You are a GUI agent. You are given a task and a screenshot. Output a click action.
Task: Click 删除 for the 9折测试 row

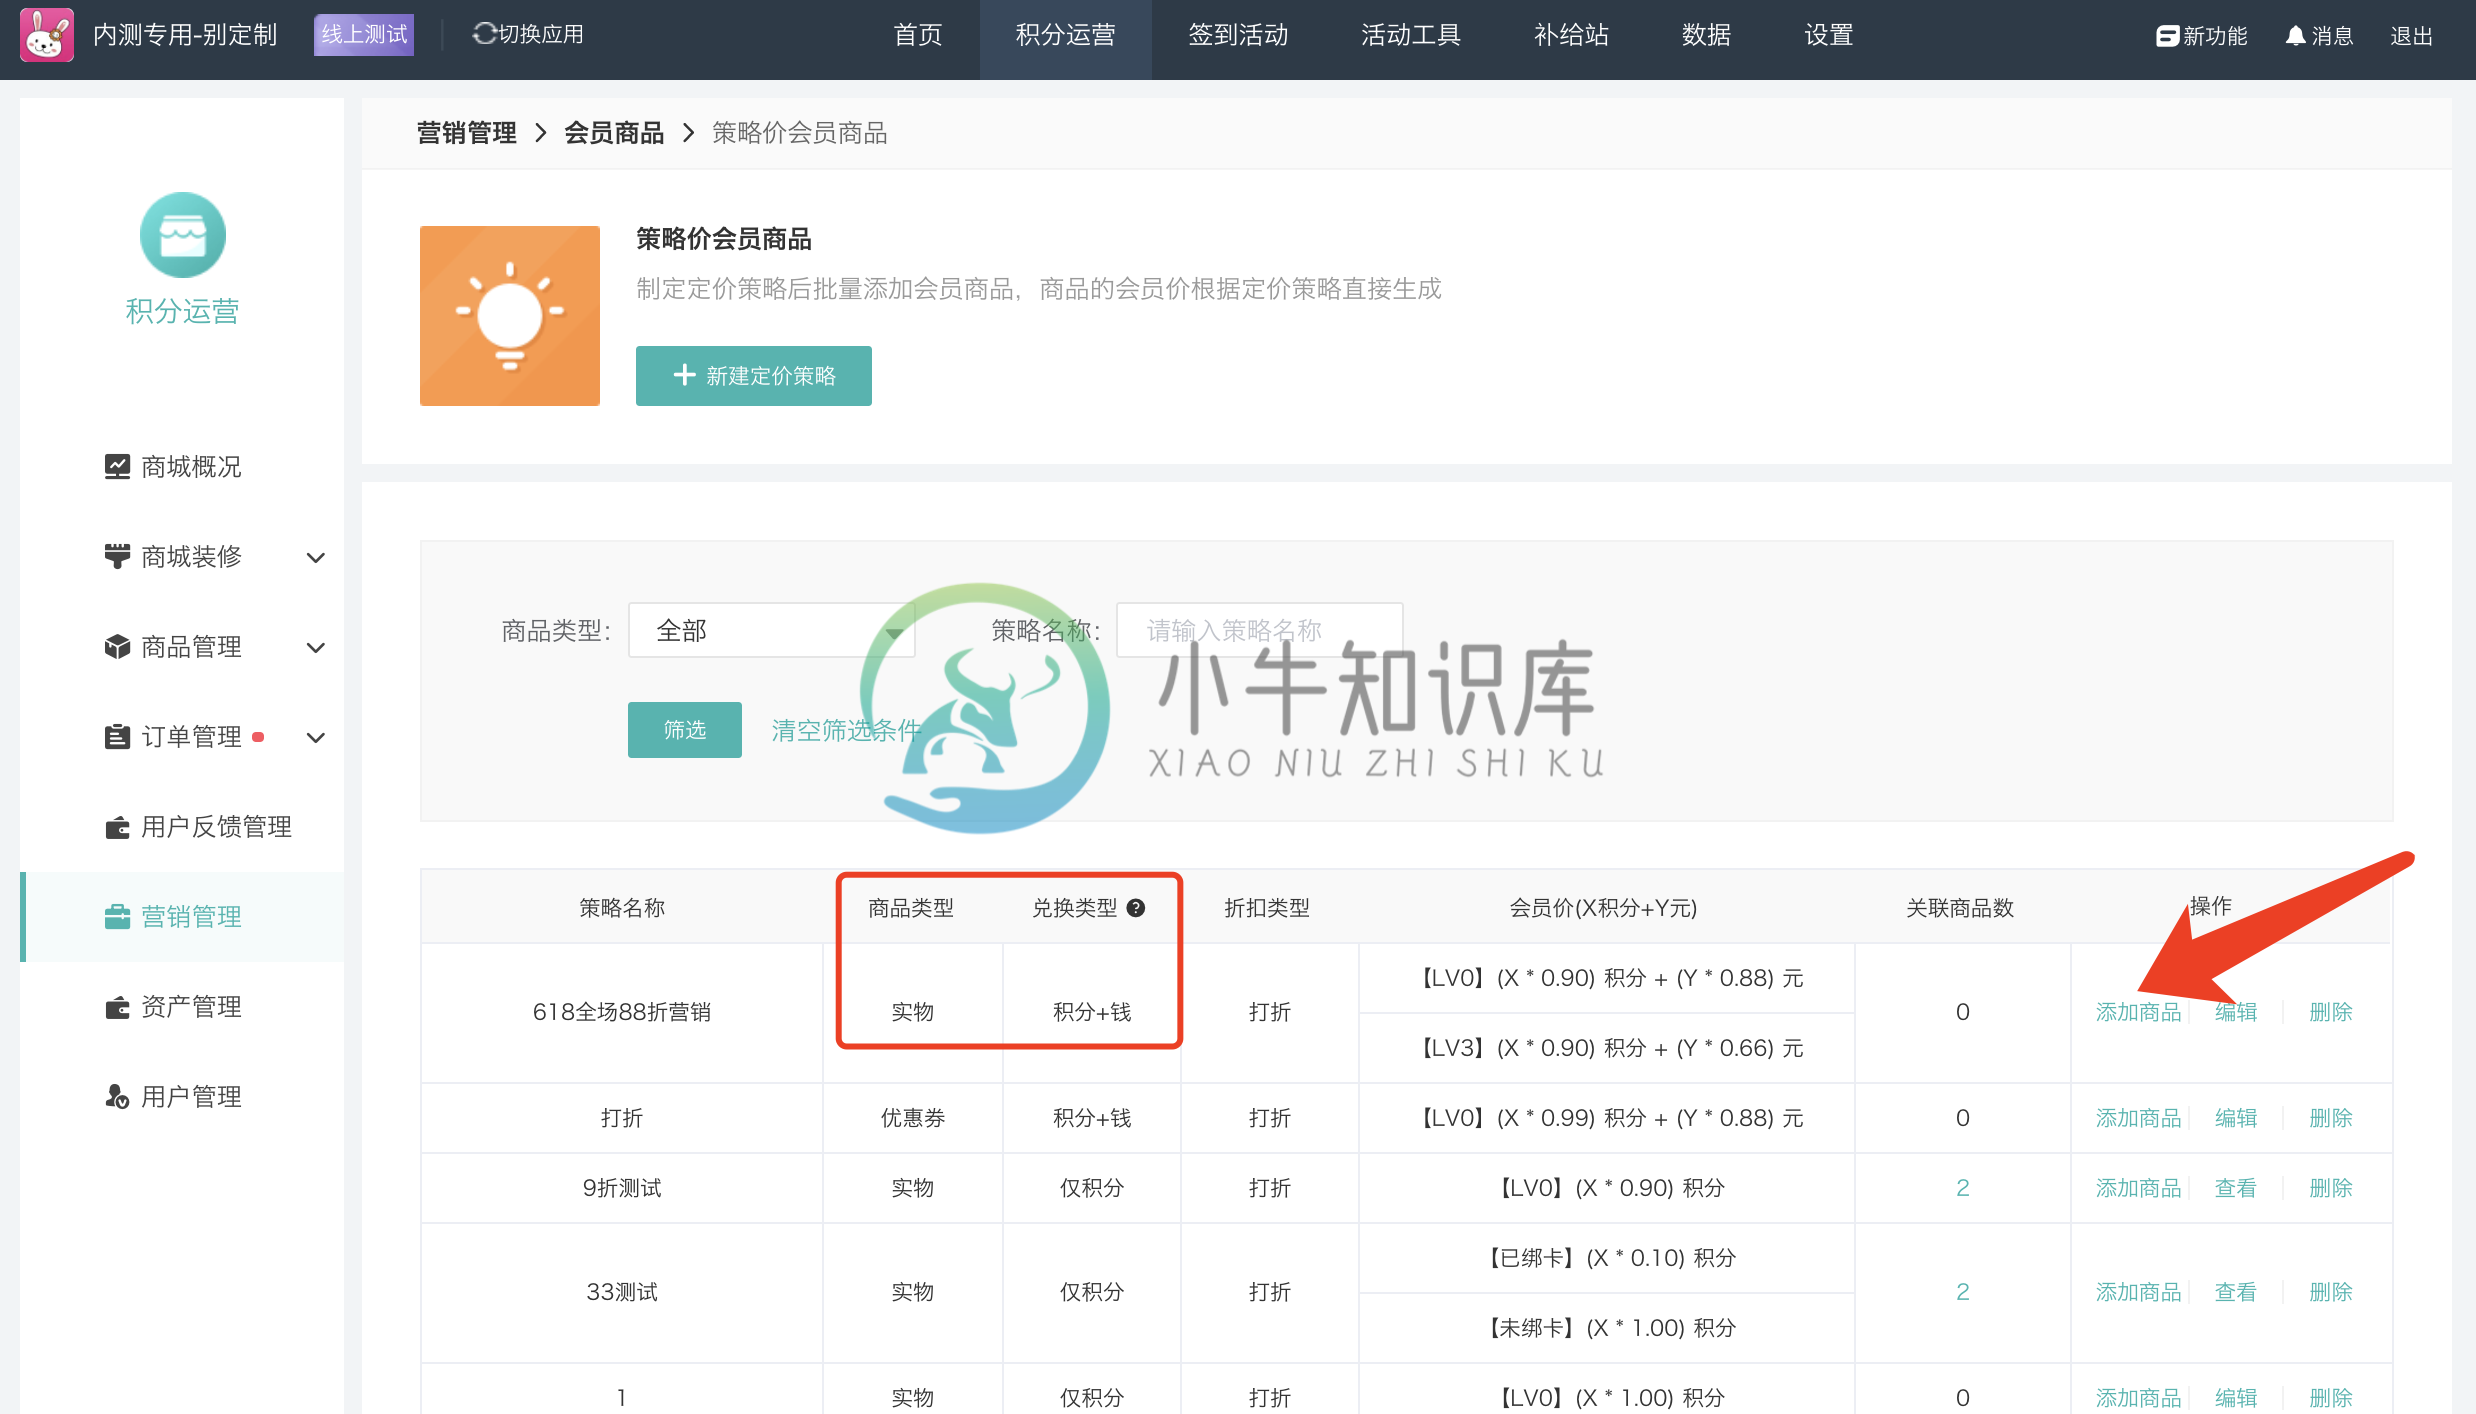click(2330, 1188)
